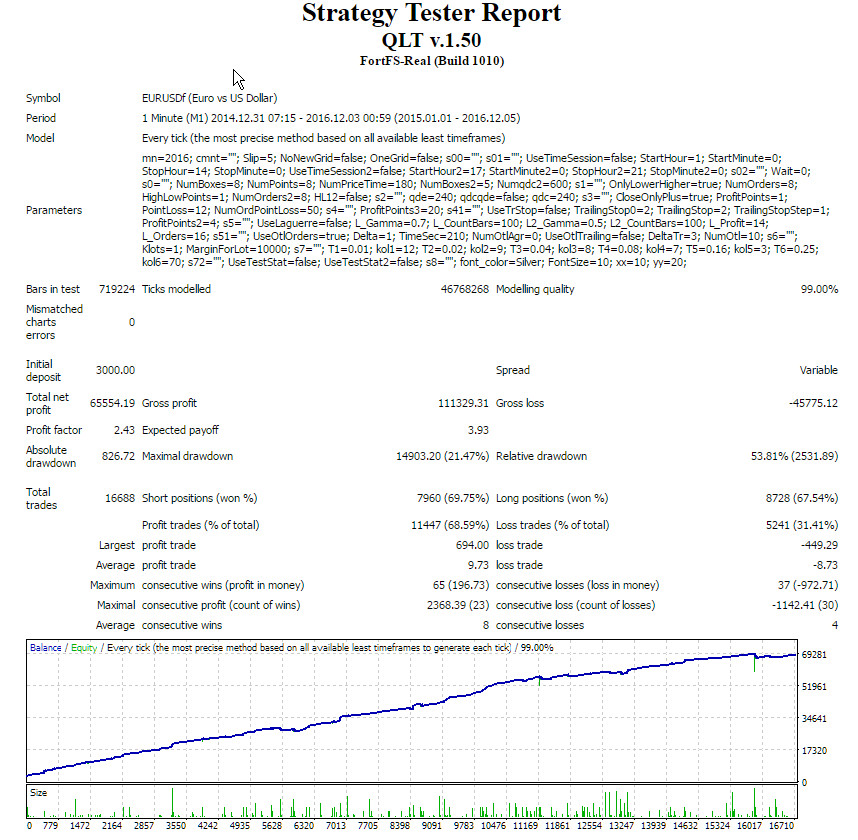Click the chart axis value 17320
858x840 pixels.
(814, 751)
